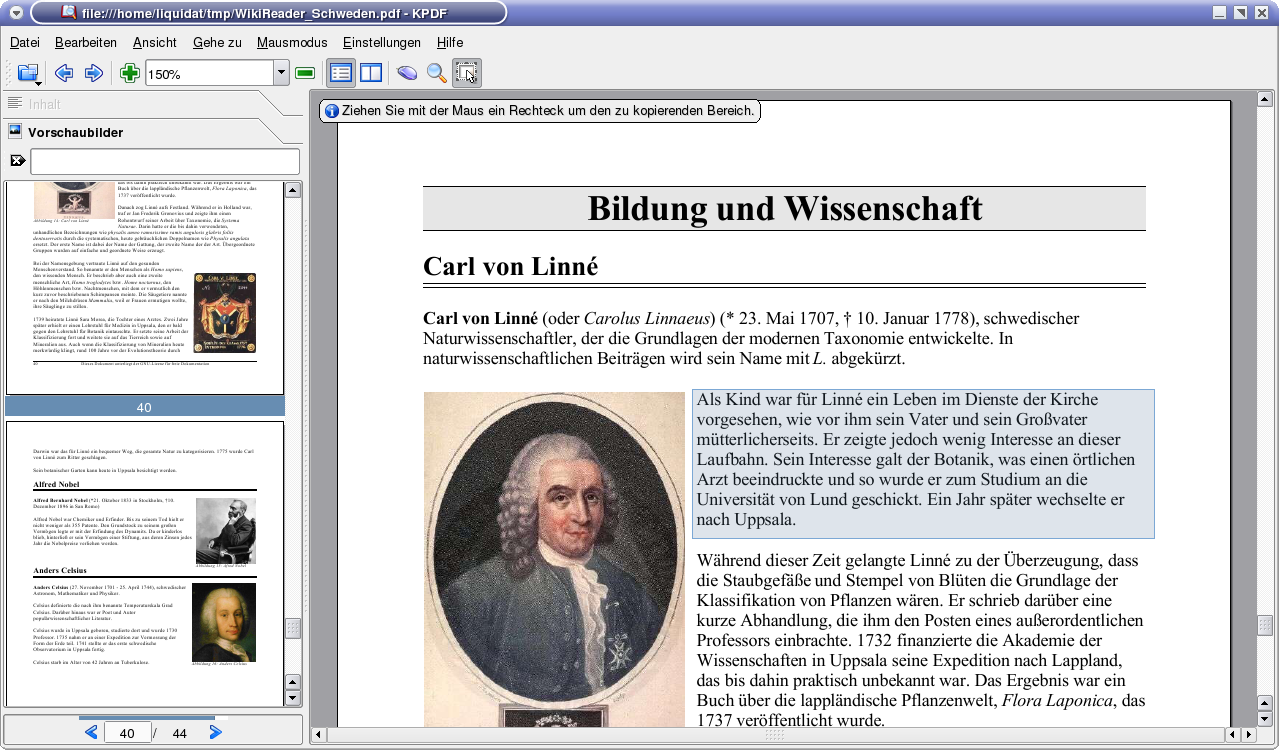Go forward using the right arrow toolbar icon
The image size is (1279, 750).
point(94,73)
